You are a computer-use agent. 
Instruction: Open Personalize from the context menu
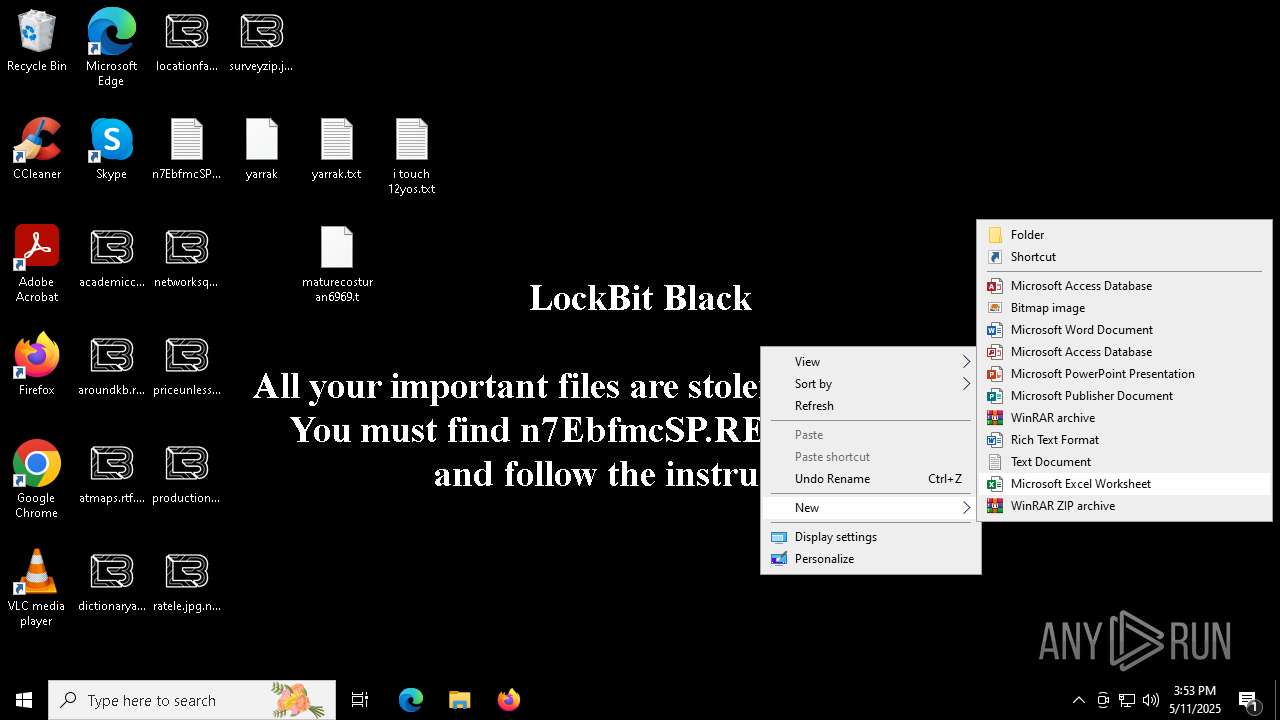(871, 559)
